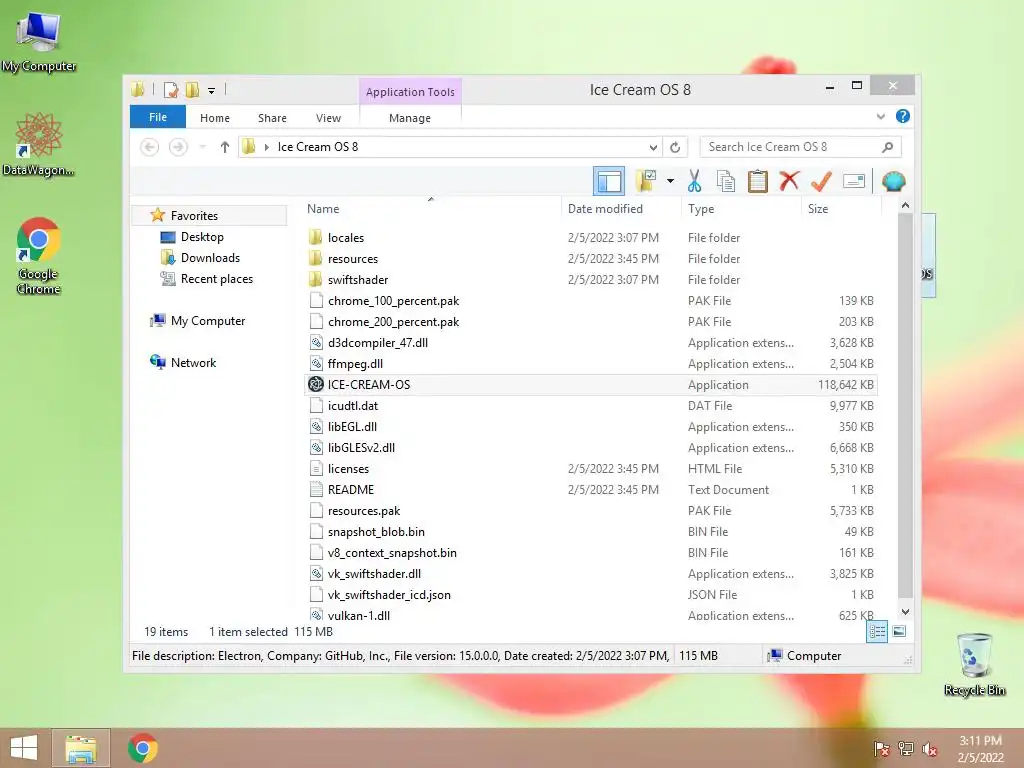Image resolution: width=1024 pixels, height=768 pixels.
Task: Click the Cut scissors icon
Action: pyautogui.click(x=694, y=181)
